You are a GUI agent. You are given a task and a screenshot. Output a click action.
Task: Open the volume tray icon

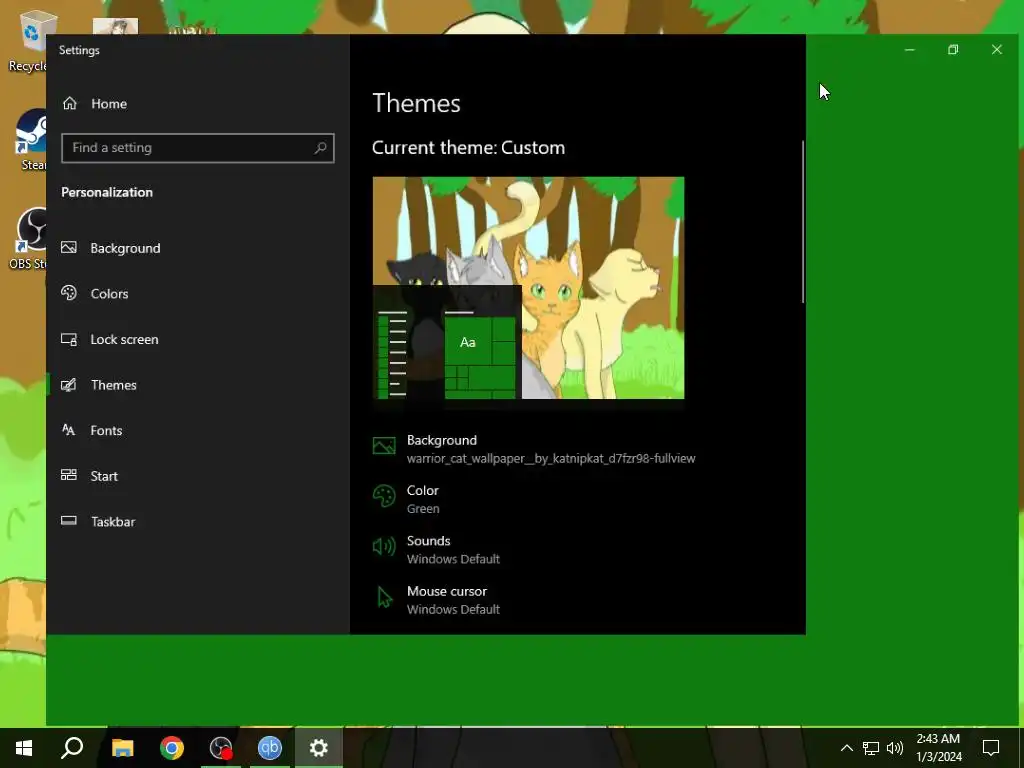click(895, 748)
